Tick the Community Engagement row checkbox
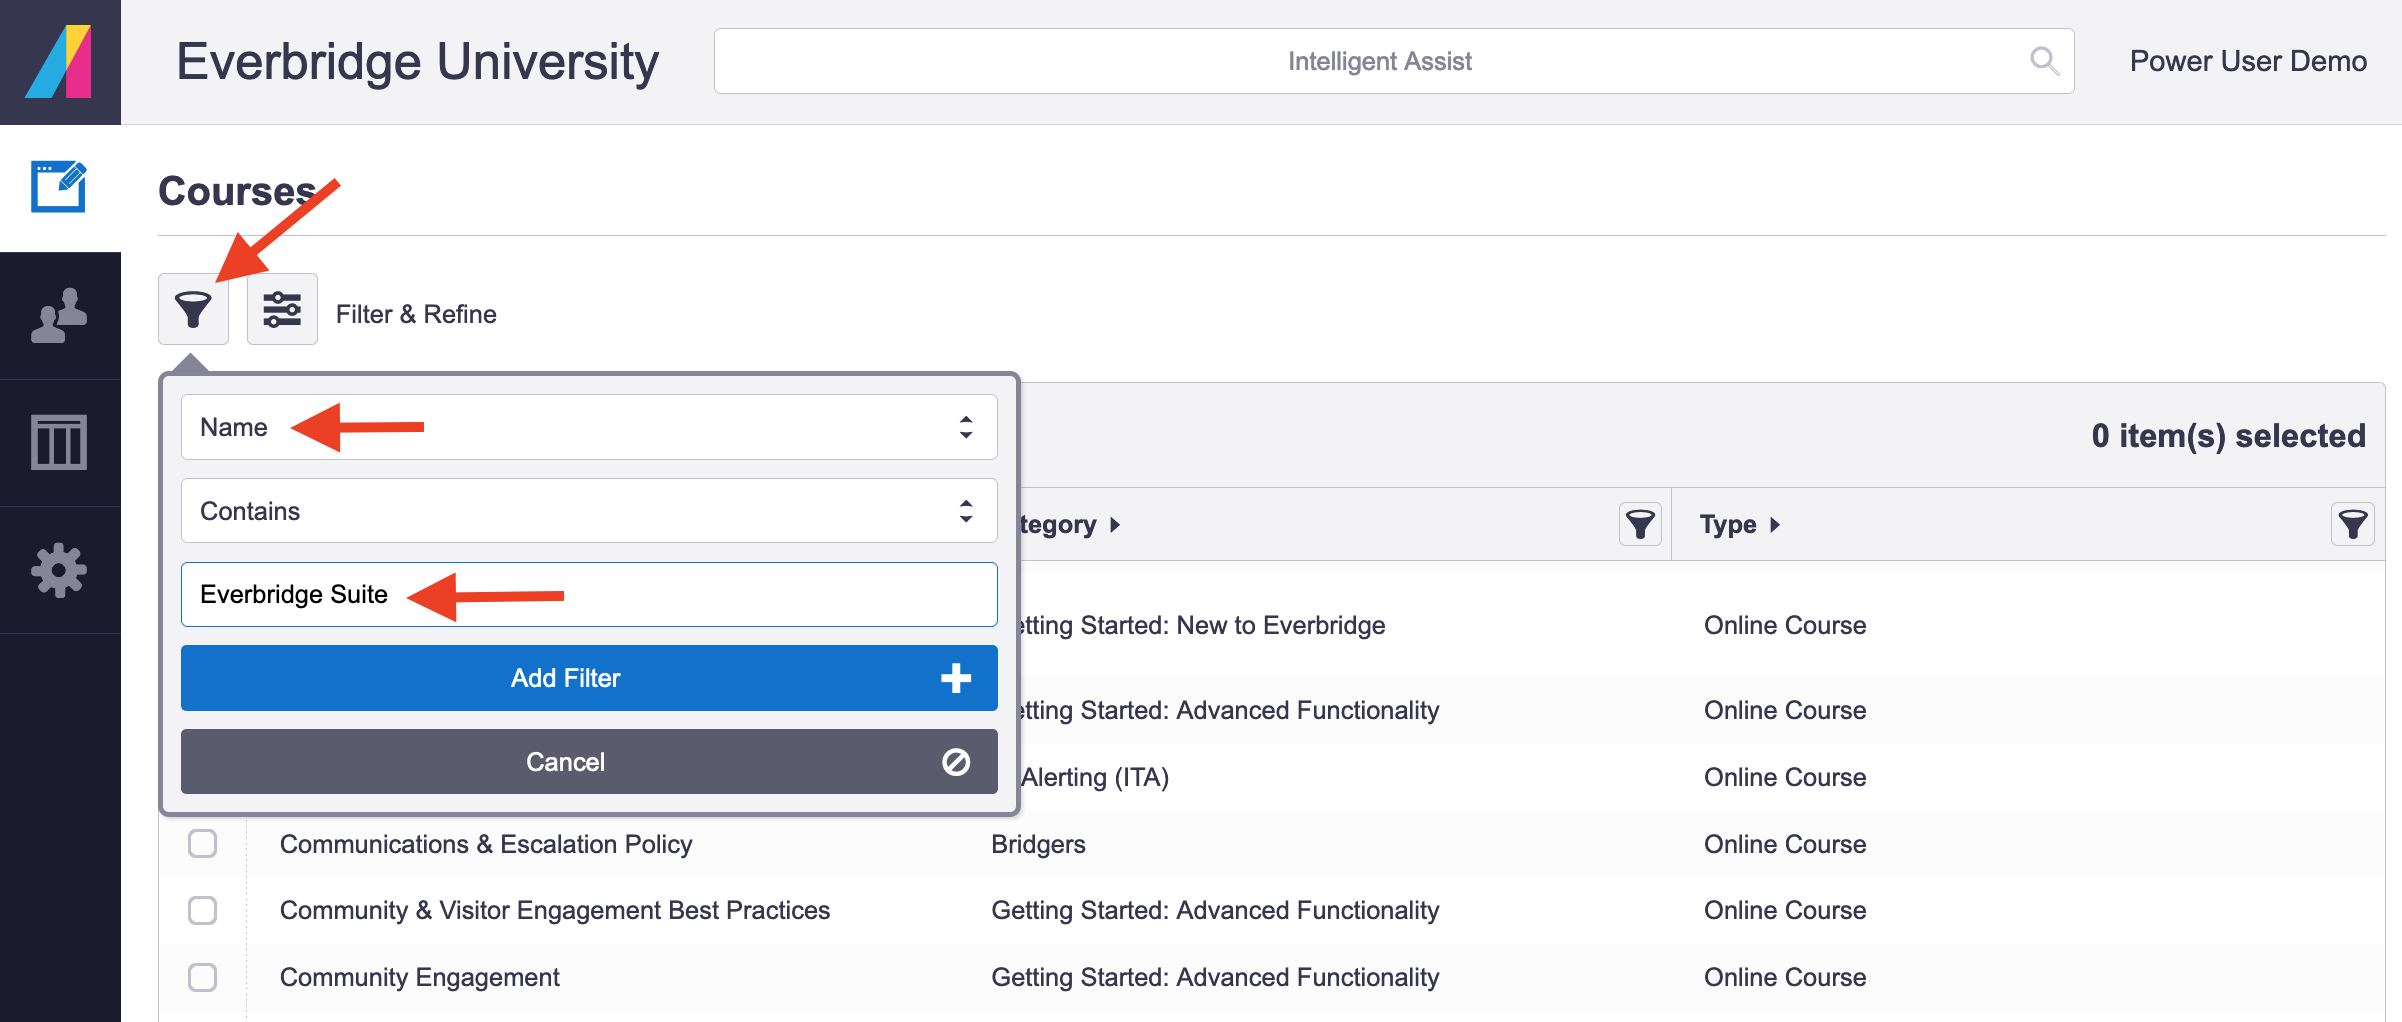 click(x=203, y=977)
